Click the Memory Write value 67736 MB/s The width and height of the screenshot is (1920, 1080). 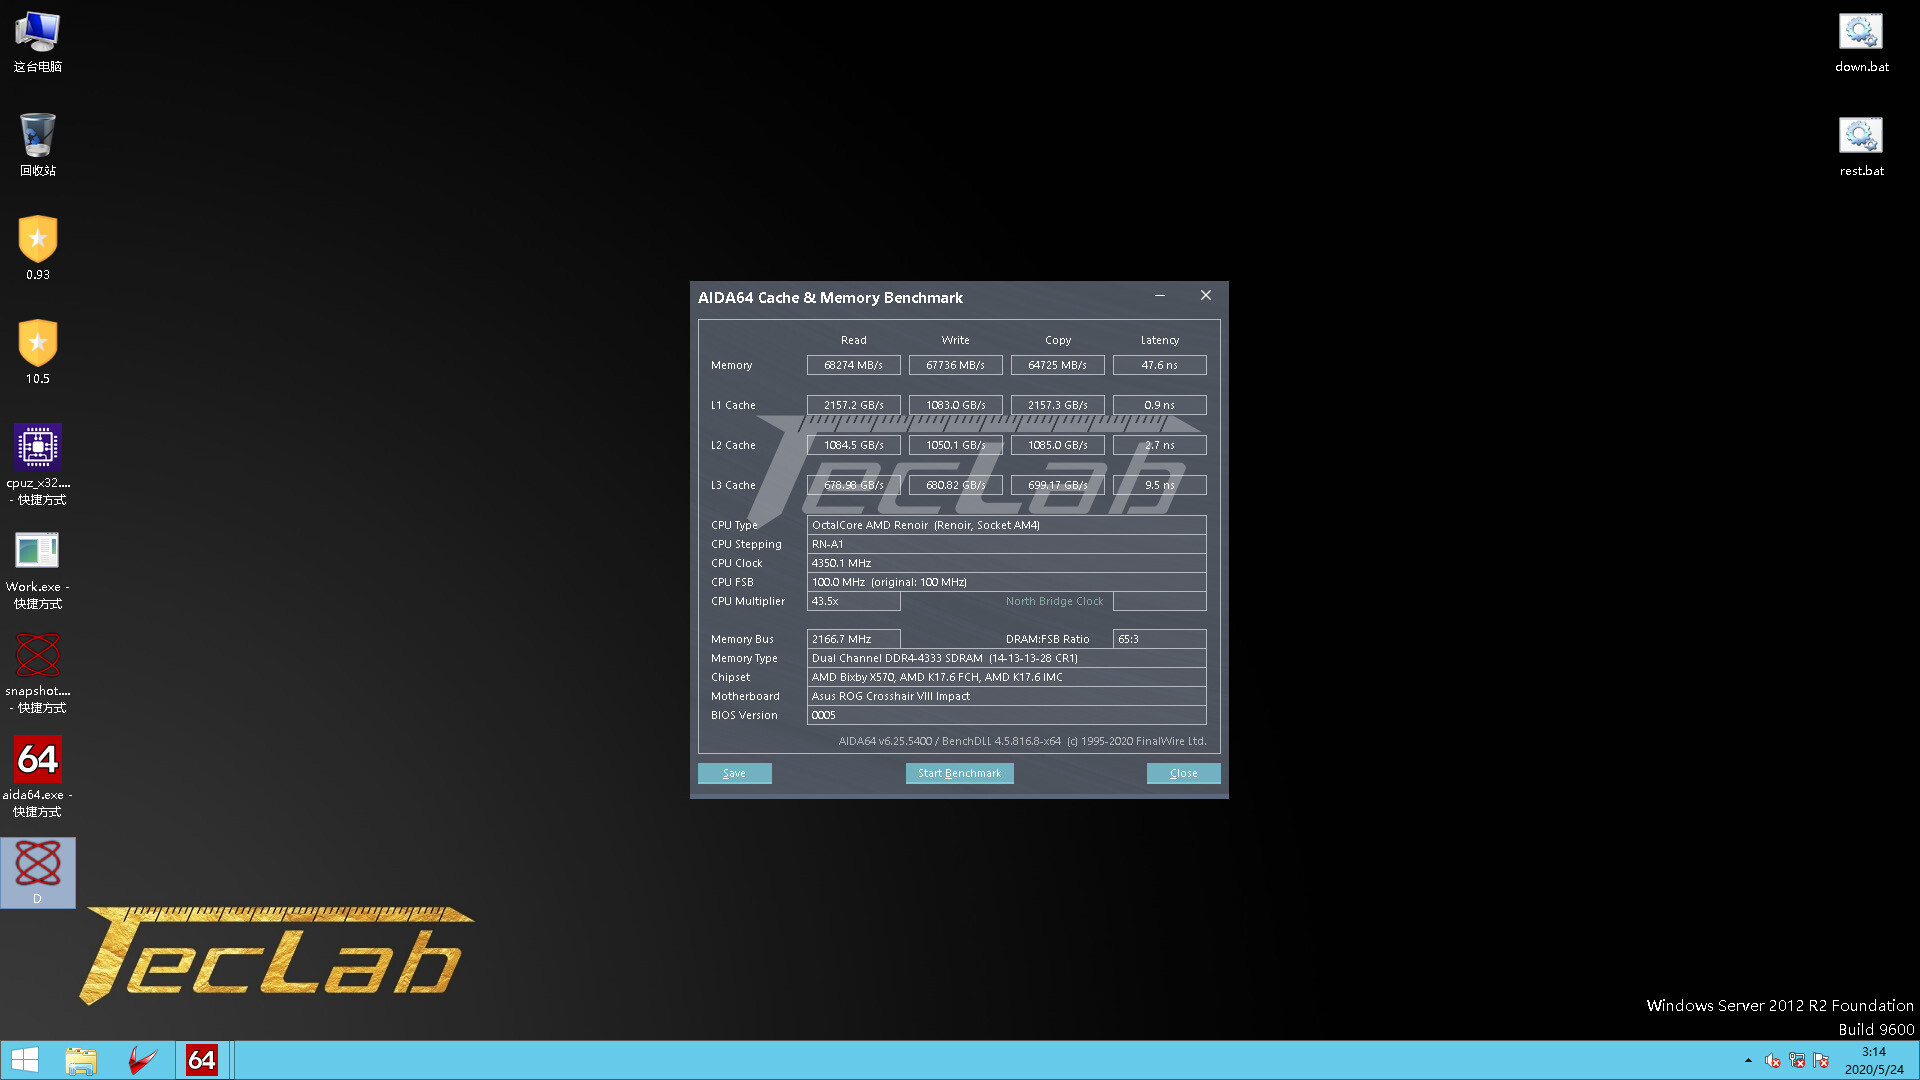click(x=955, y=365)
